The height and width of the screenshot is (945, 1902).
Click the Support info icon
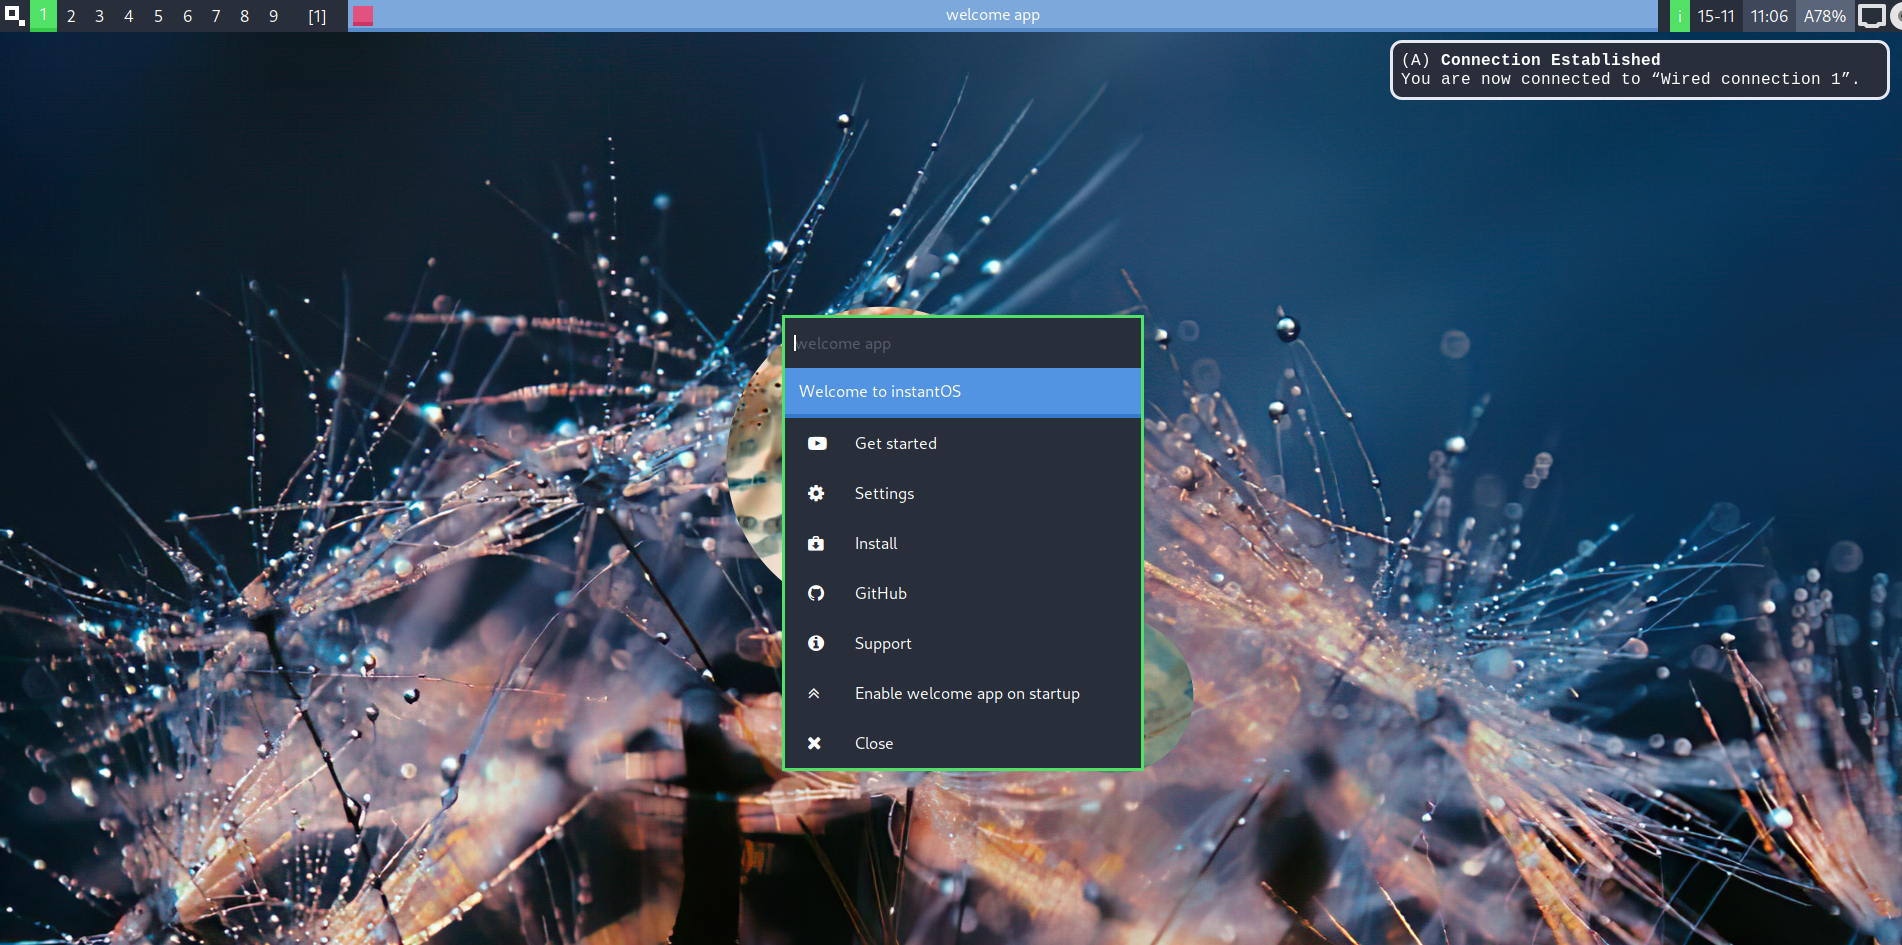(x=816, y=643)
